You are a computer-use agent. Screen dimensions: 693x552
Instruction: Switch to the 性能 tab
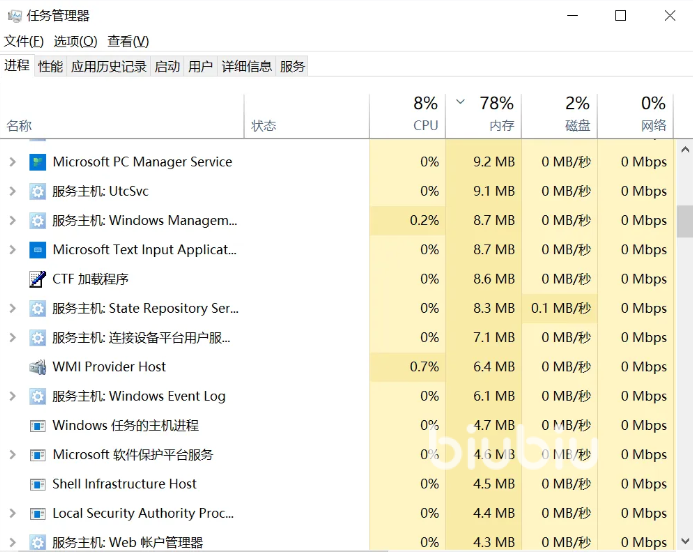pos(50,67)
